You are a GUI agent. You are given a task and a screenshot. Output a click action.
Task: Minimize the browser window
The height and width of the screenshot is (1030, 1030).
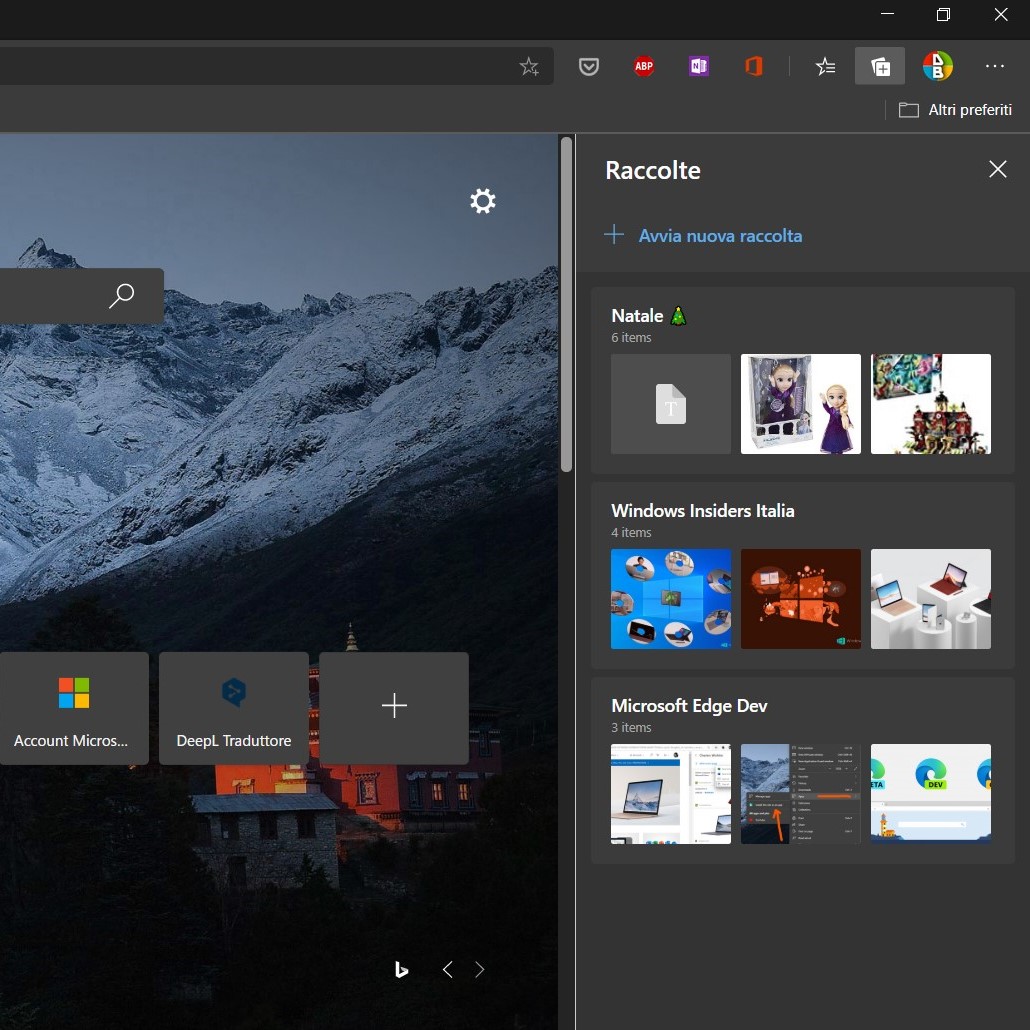coord(887,14)
